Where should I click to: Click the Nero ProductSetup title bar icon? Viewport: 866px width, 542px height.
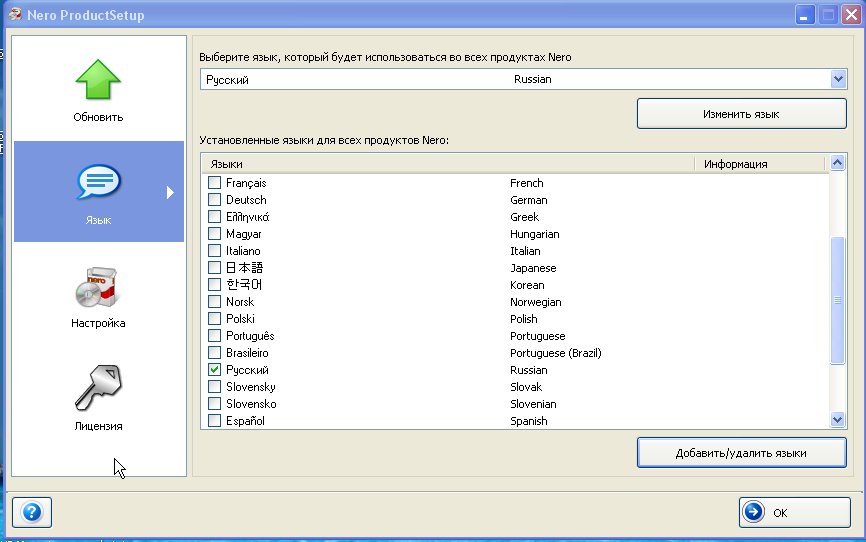(x=15, y=14)
